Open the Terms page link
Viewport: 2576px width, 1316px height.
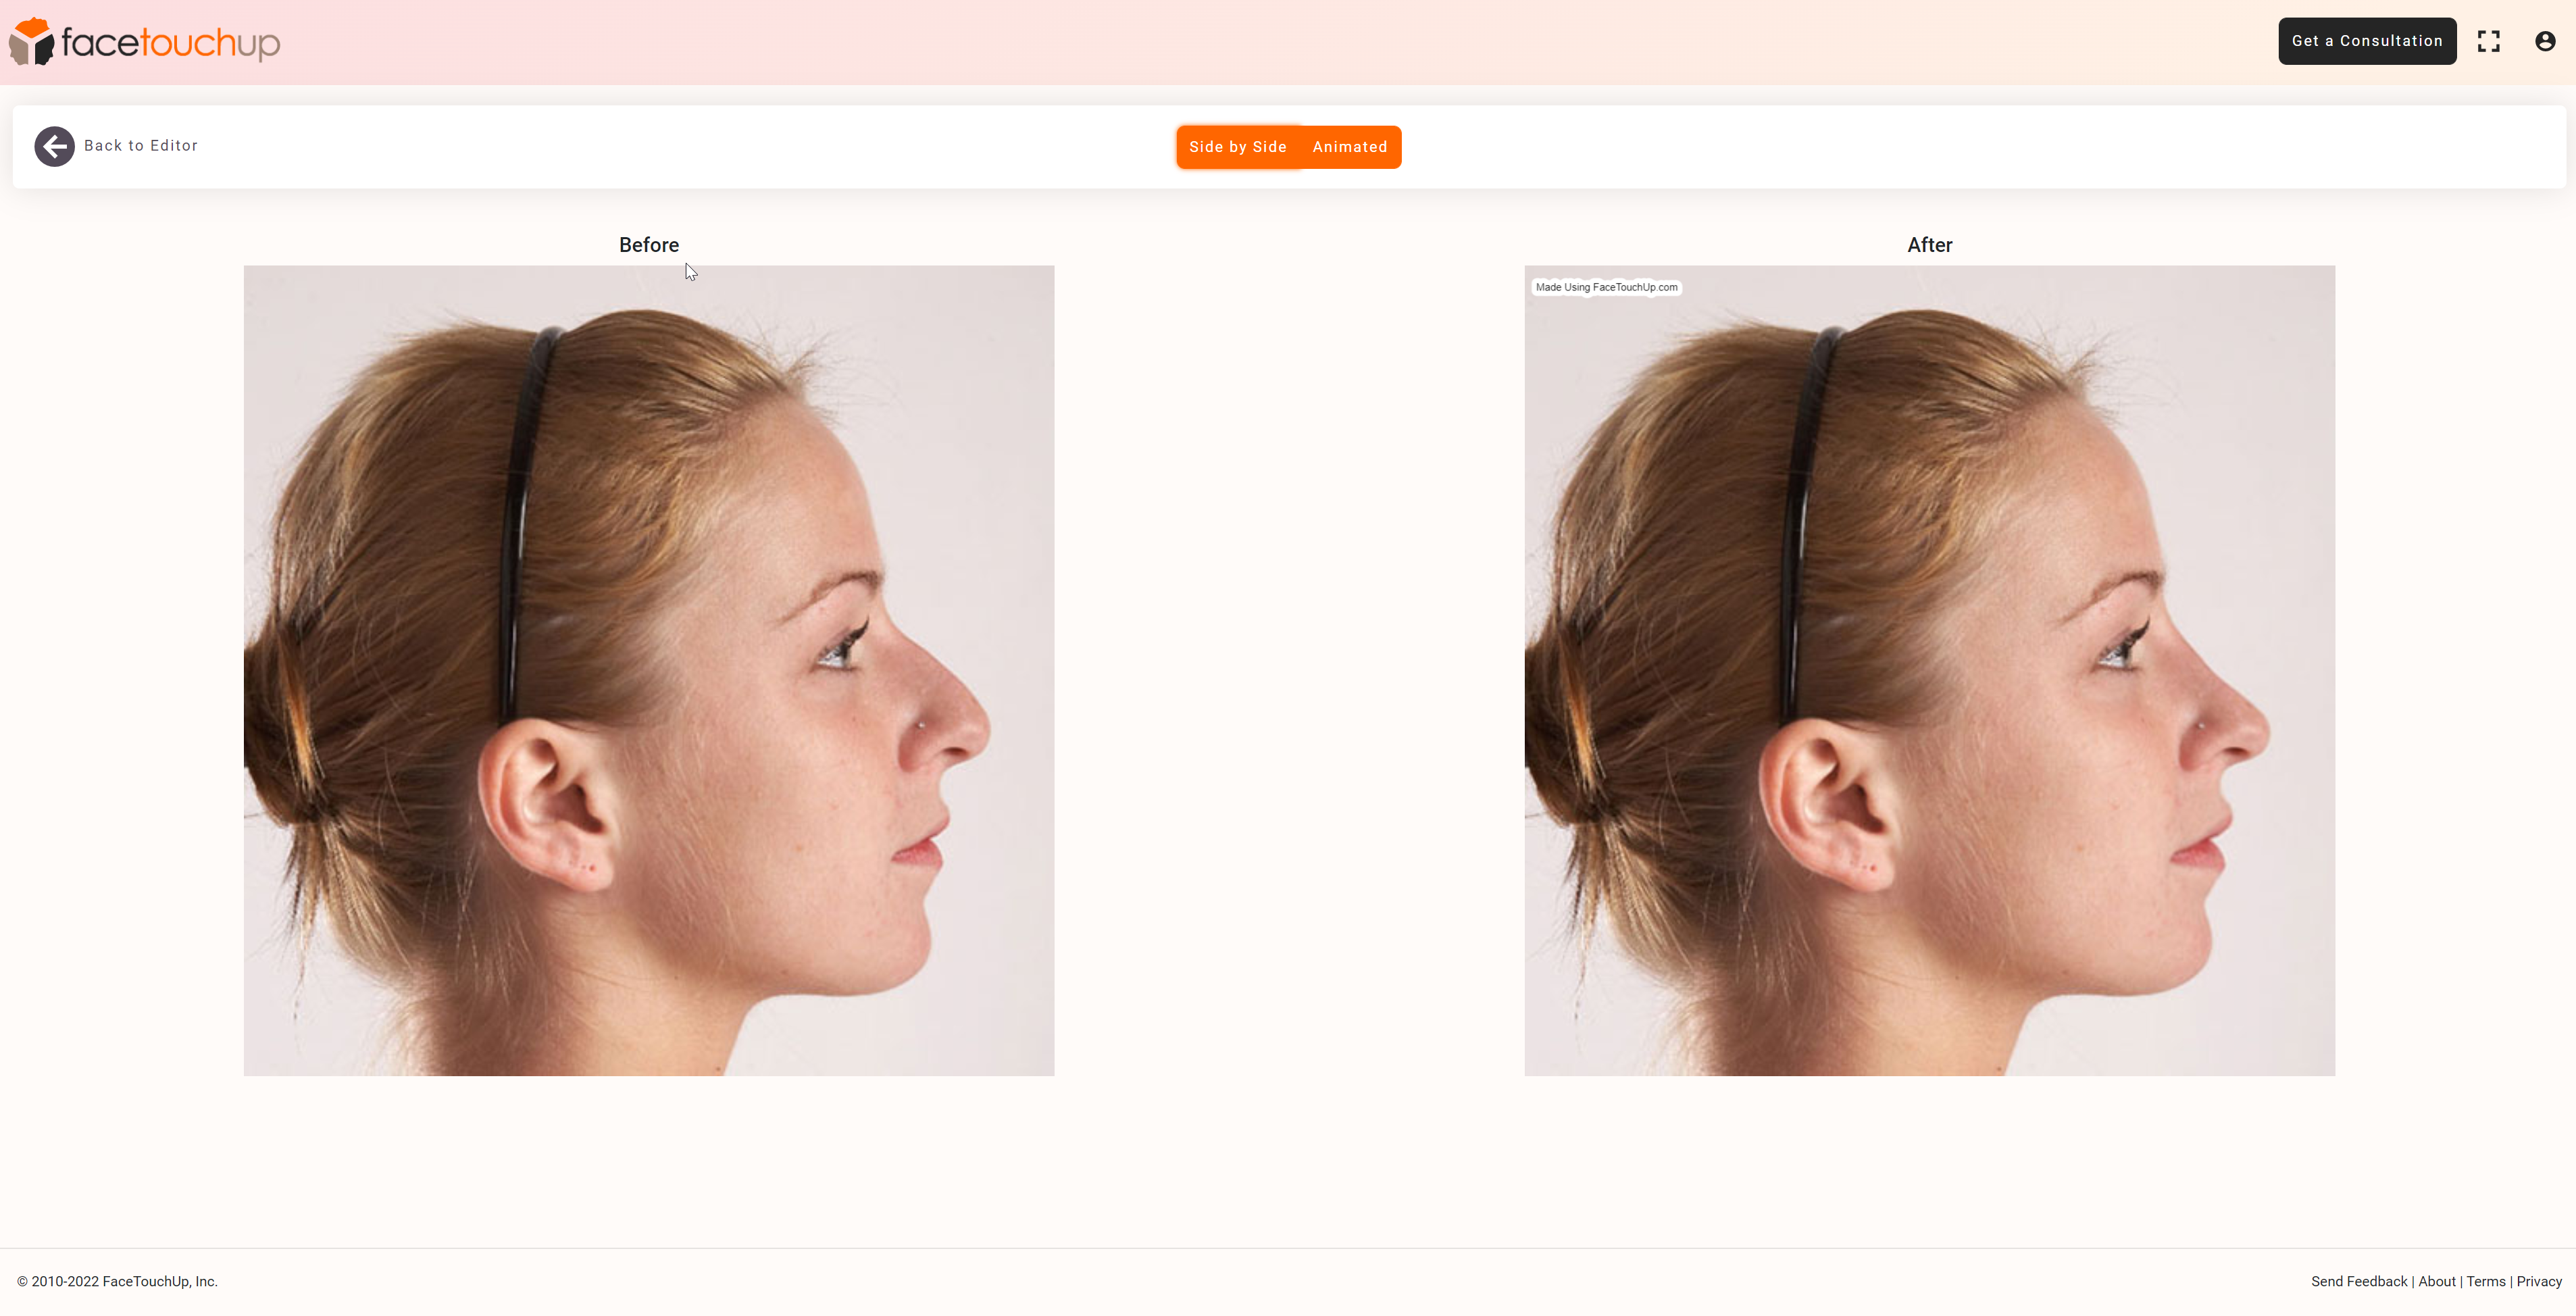(x=2487, y=1281)
